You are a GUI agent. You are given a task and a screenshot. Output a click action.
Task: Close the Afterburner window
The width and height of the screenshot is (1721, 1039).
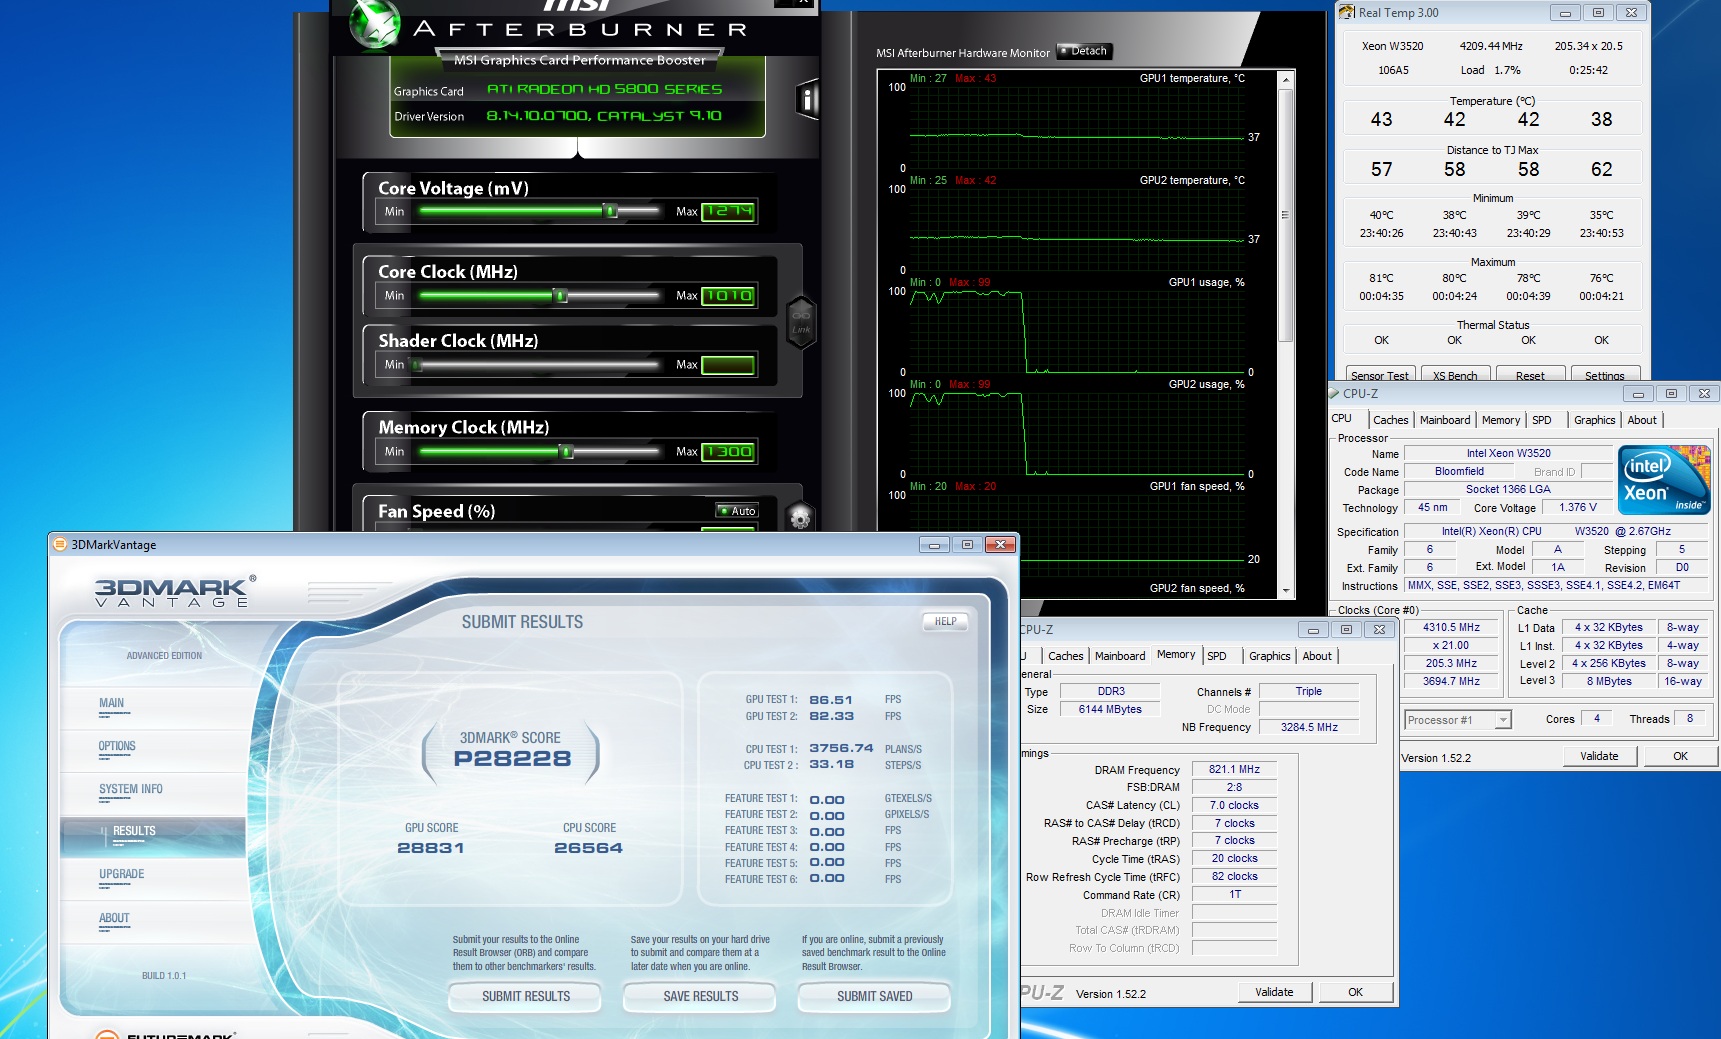[x=803, y=4]
